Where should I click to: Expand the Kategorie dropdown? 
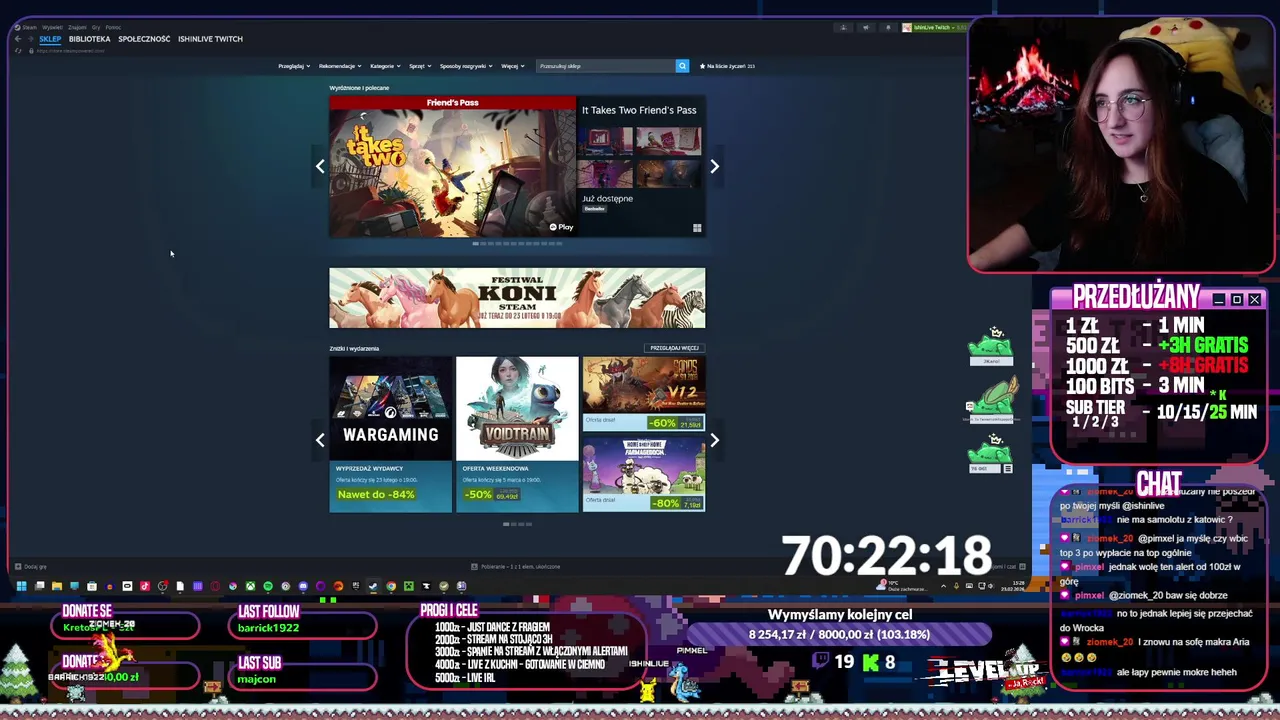385,66
